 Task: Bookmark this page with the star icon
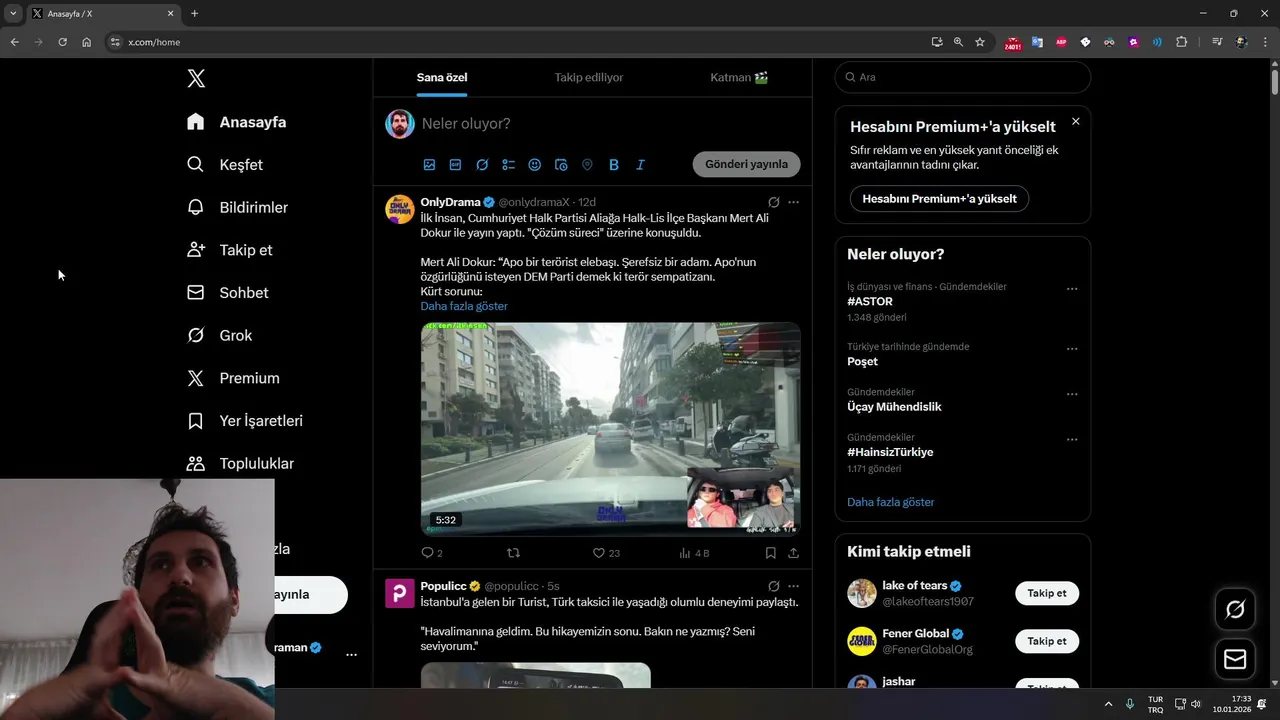click(x=980, y=42)
